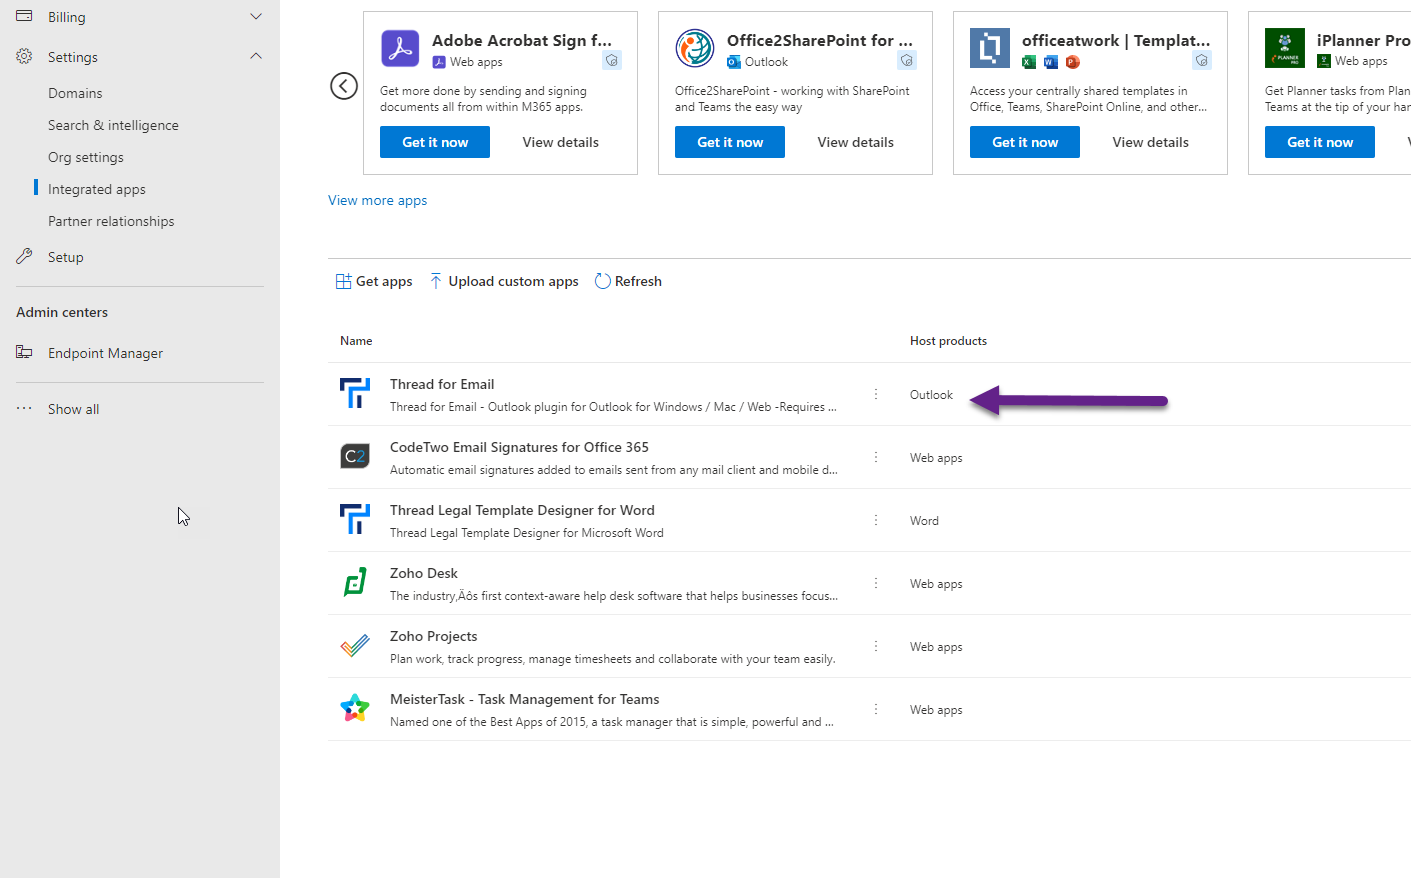
Task: Click the Thread for Email app icon
Action: pos(355,393)
